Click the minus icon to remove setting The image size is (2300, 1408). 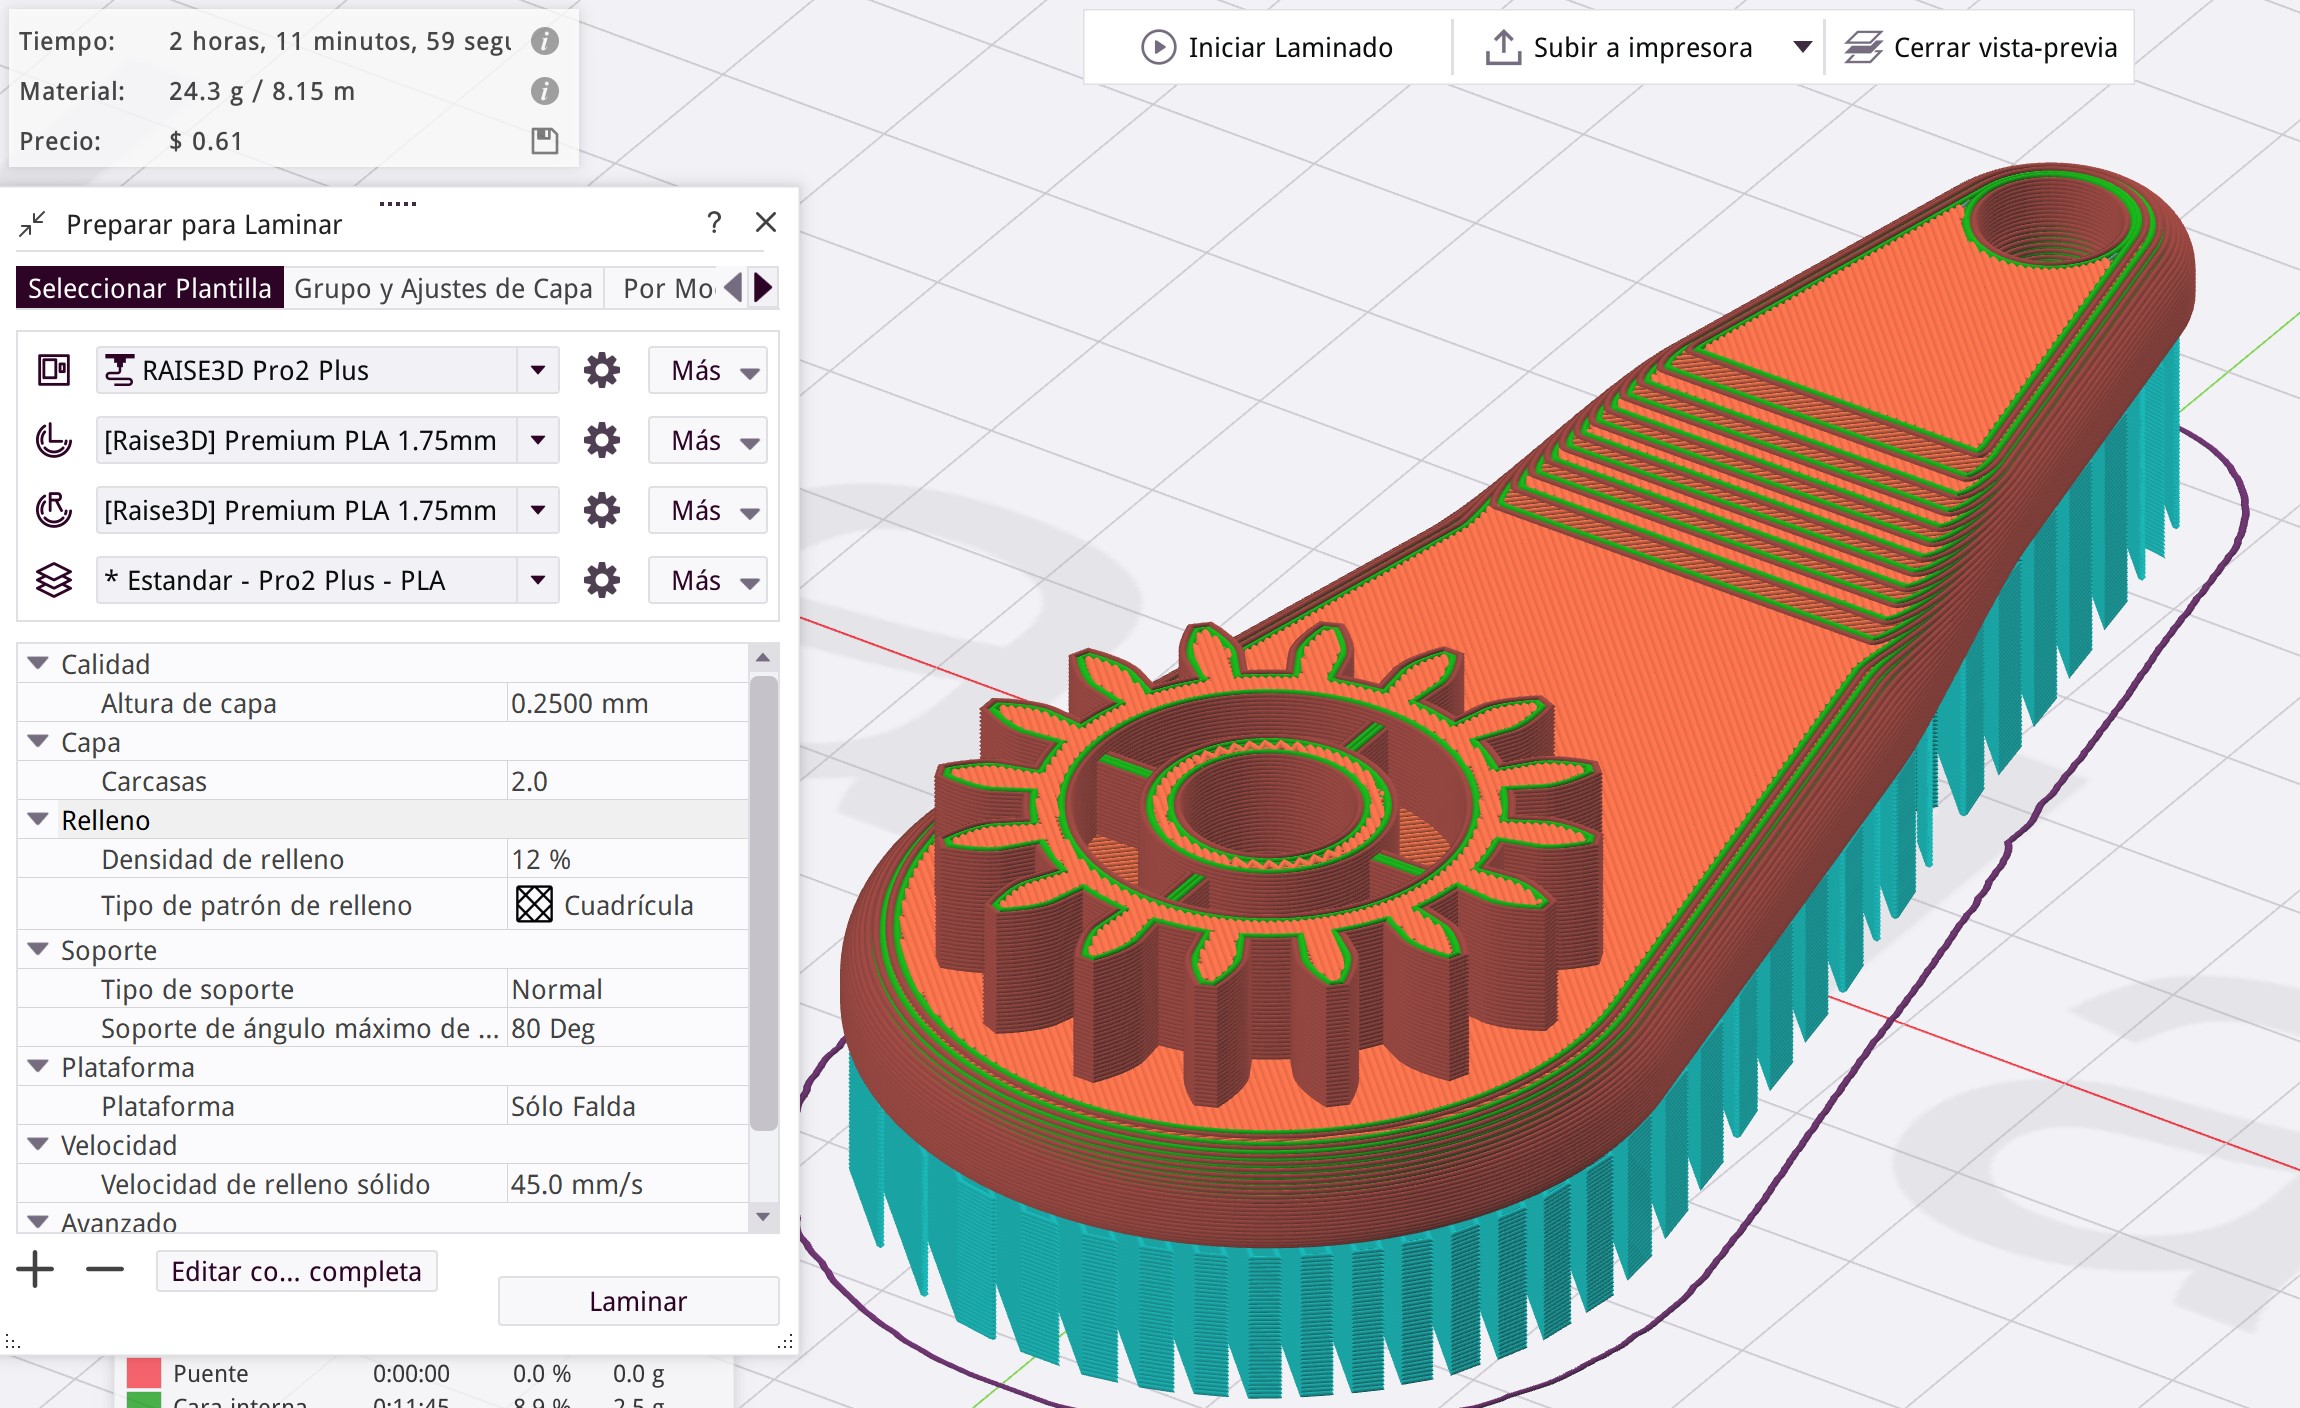click(104, 1270)
